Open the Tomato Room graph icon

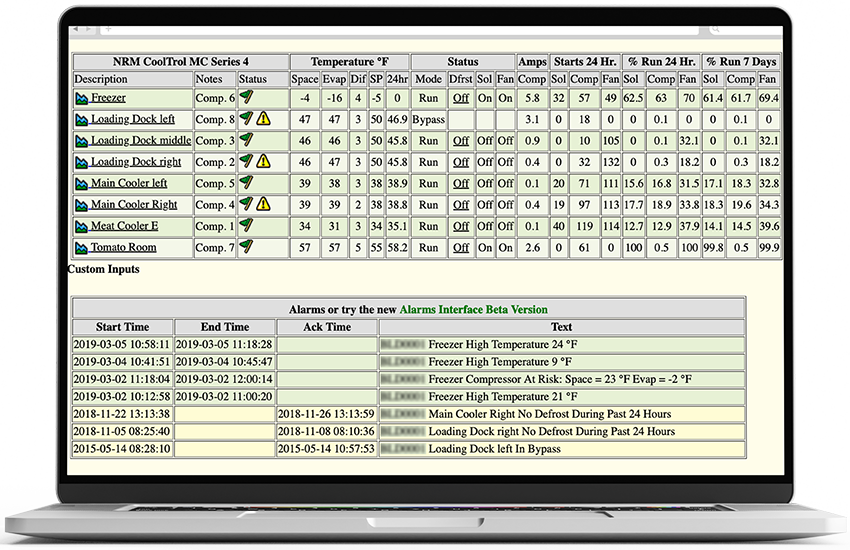[81, 248]
